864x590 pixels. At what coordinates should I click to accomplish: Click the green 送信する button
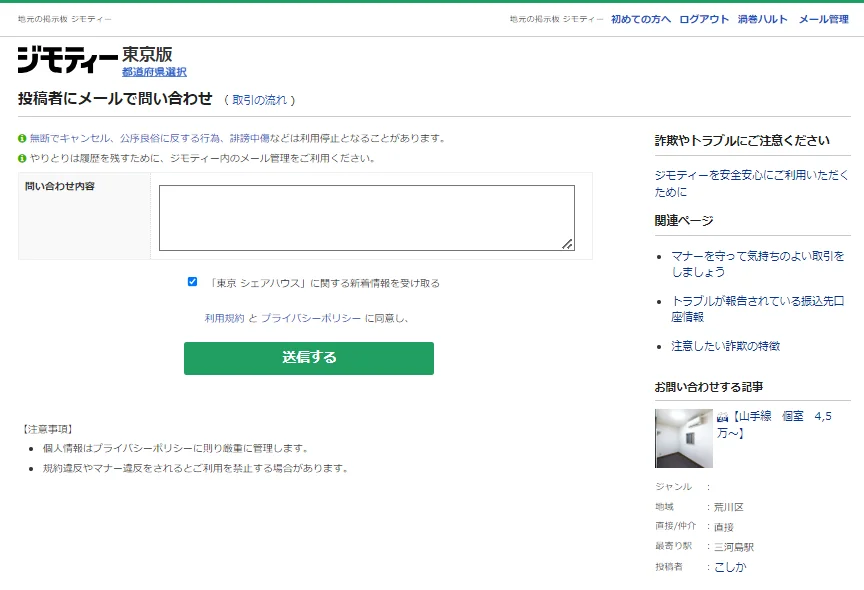(x=309, y=358)
